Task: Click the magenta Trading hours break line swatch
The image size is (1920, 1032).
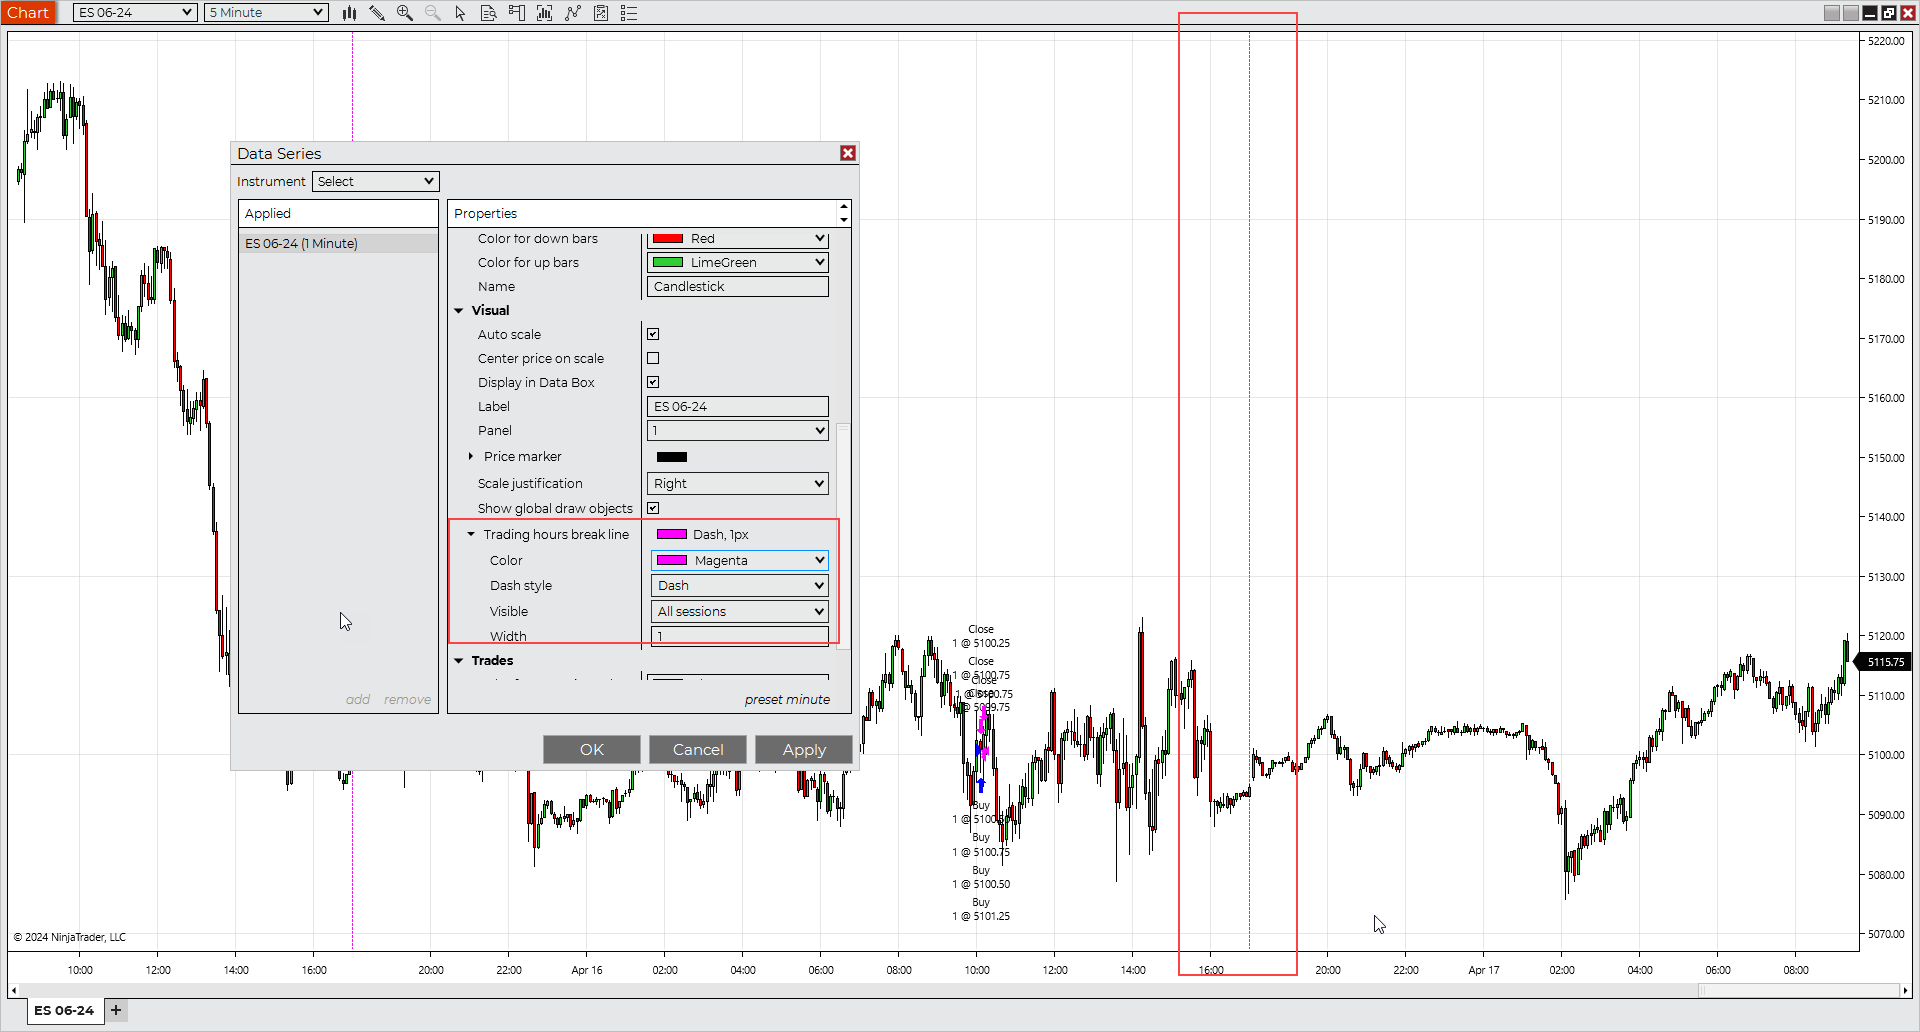Action: (x=672, y=535)
